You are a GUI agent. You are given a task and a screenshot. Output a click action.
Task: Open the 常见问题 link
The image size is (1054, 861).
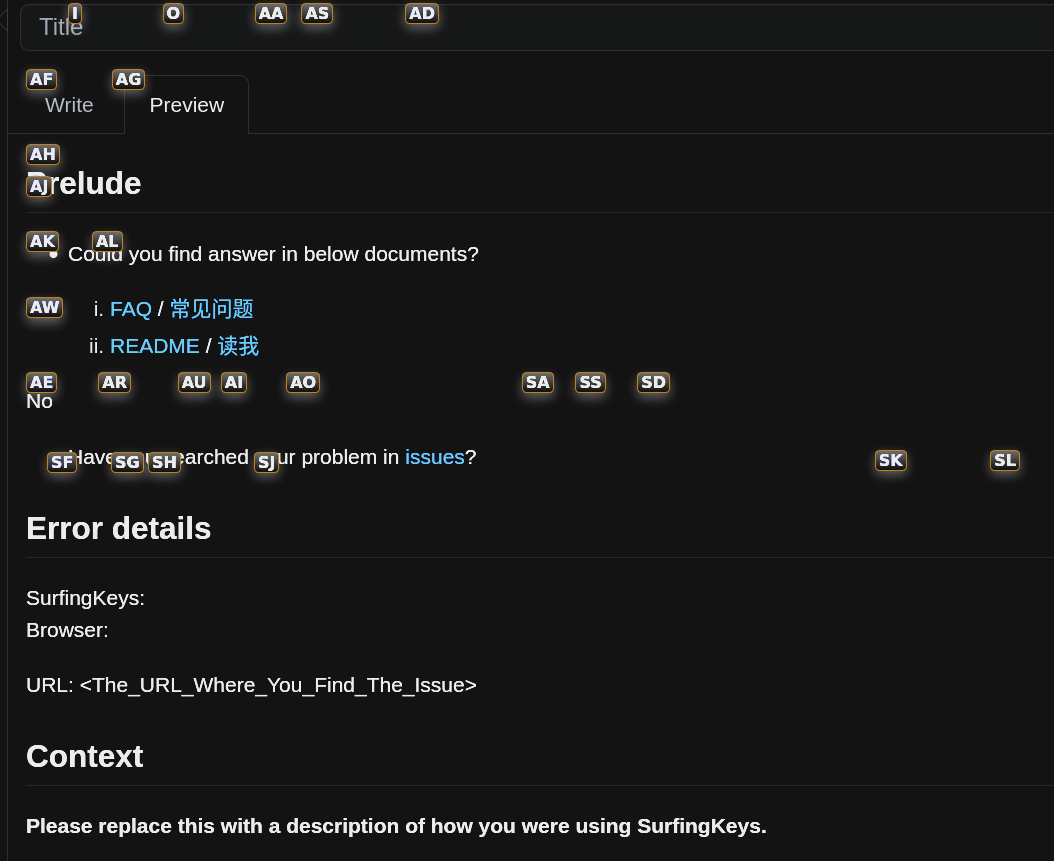click(x=211, y=309)
